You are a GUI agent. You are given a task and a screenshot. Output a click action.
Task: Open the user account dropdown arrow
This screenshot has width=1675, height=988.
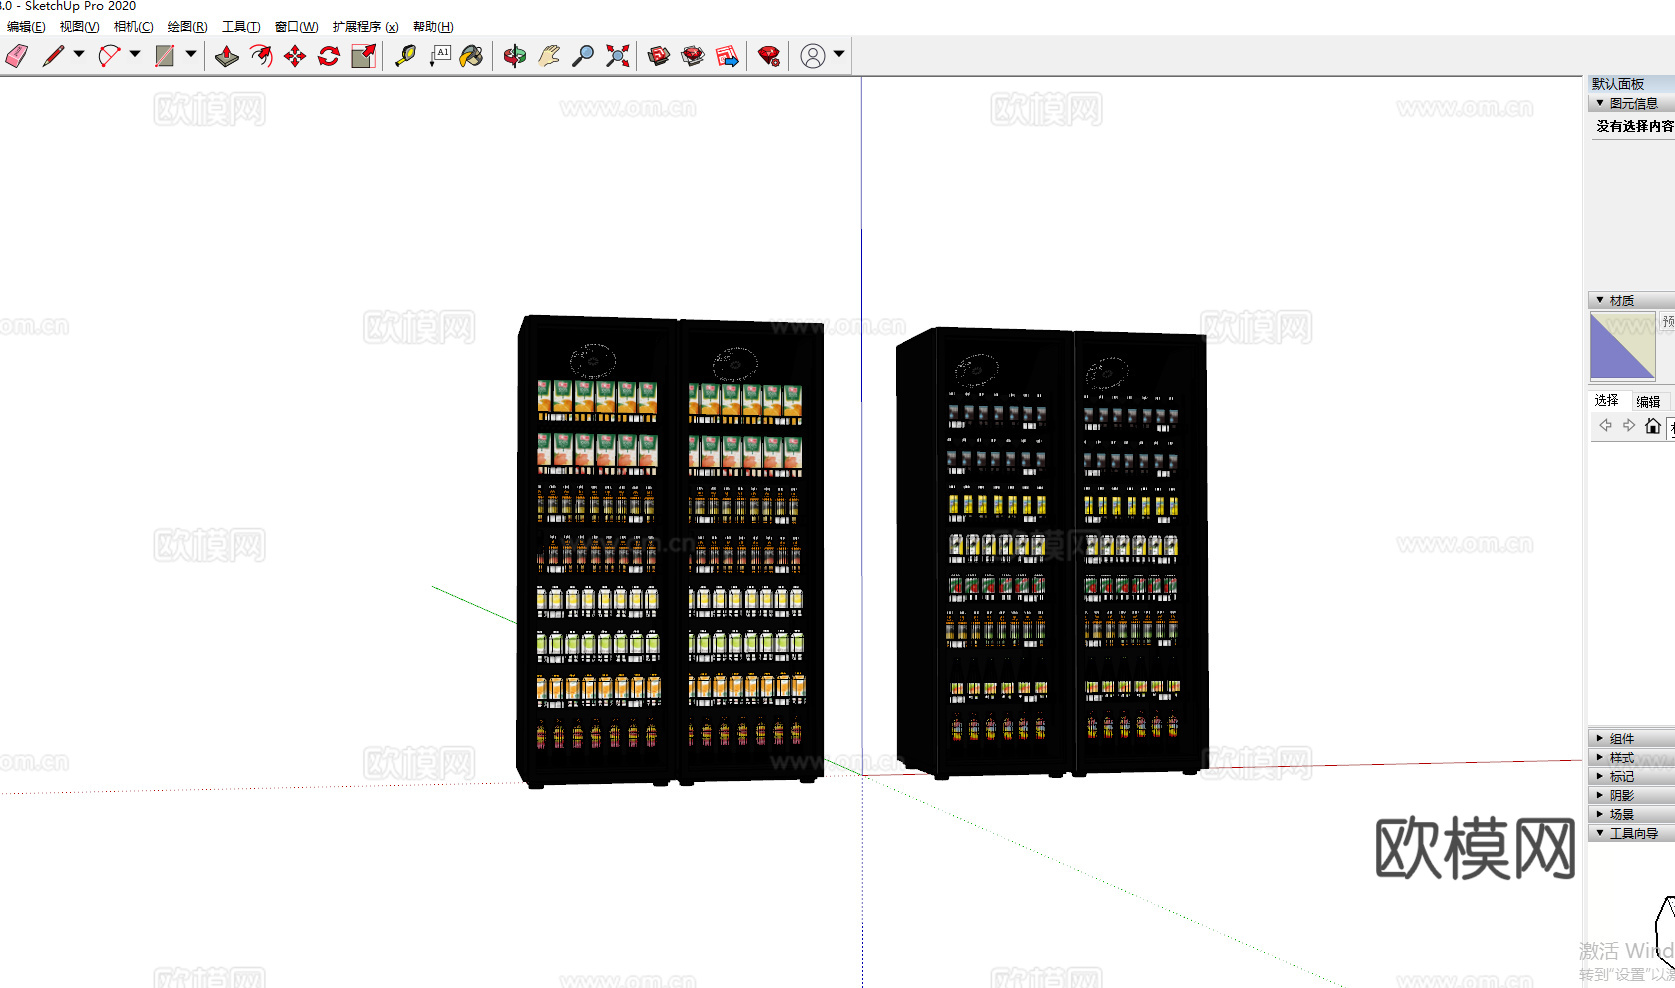tap(839, 55)
